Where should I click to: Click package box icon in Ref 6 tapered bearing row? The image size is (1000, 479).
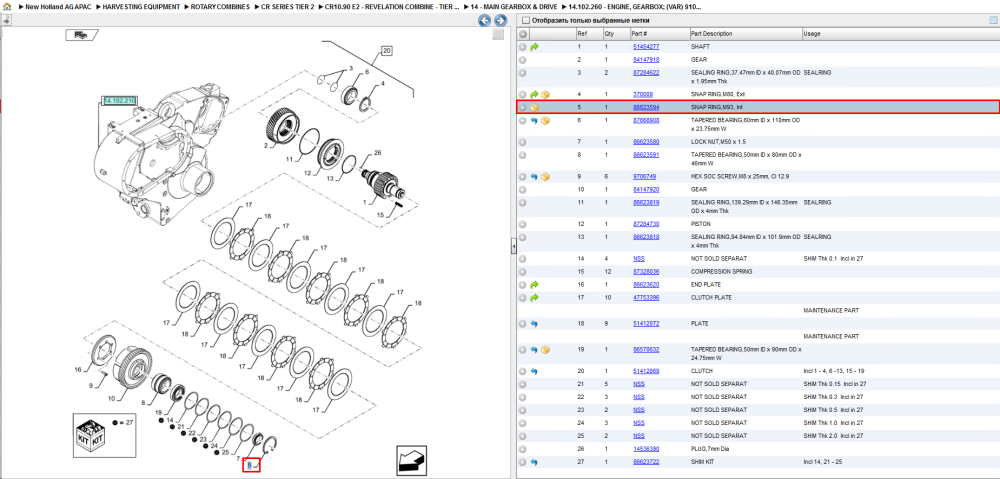[x=545, y=121]
